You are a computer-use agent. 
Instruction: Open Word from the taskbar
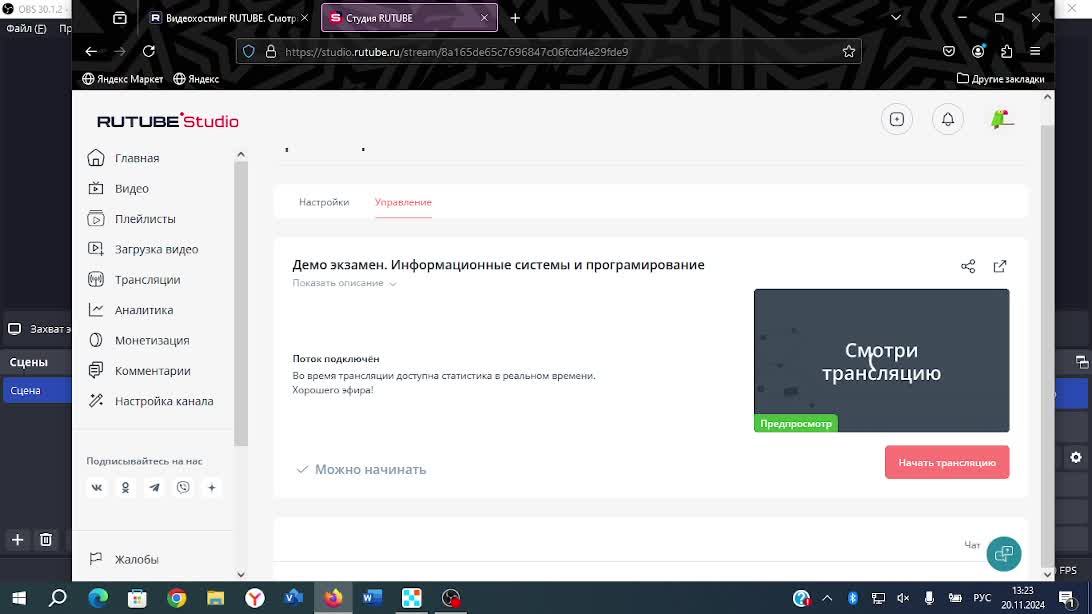[x=373, y=598]
